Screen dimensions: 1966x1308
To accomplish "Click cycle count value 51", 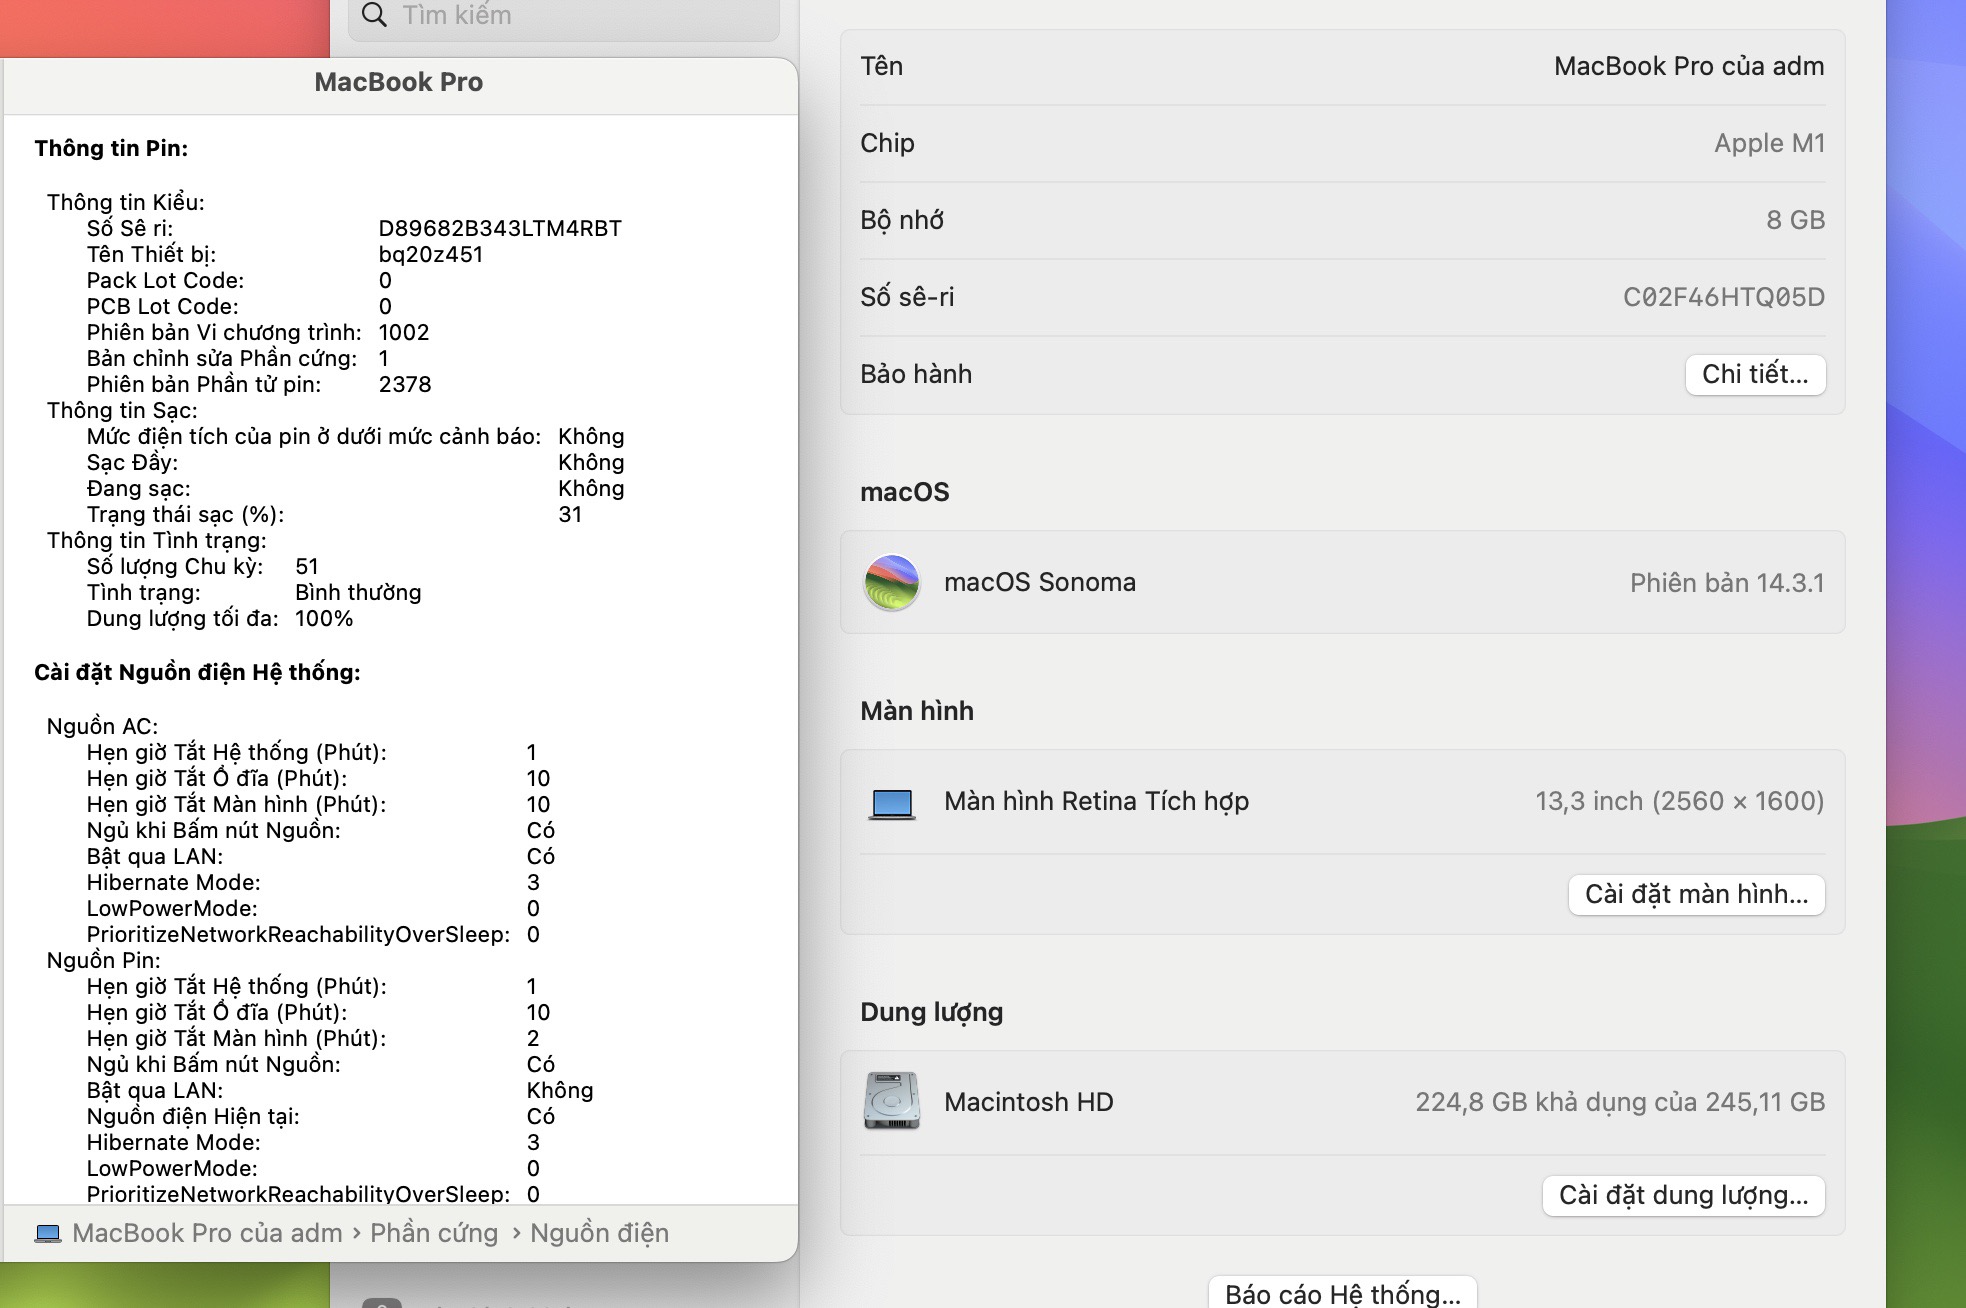I will pos(307,566).
